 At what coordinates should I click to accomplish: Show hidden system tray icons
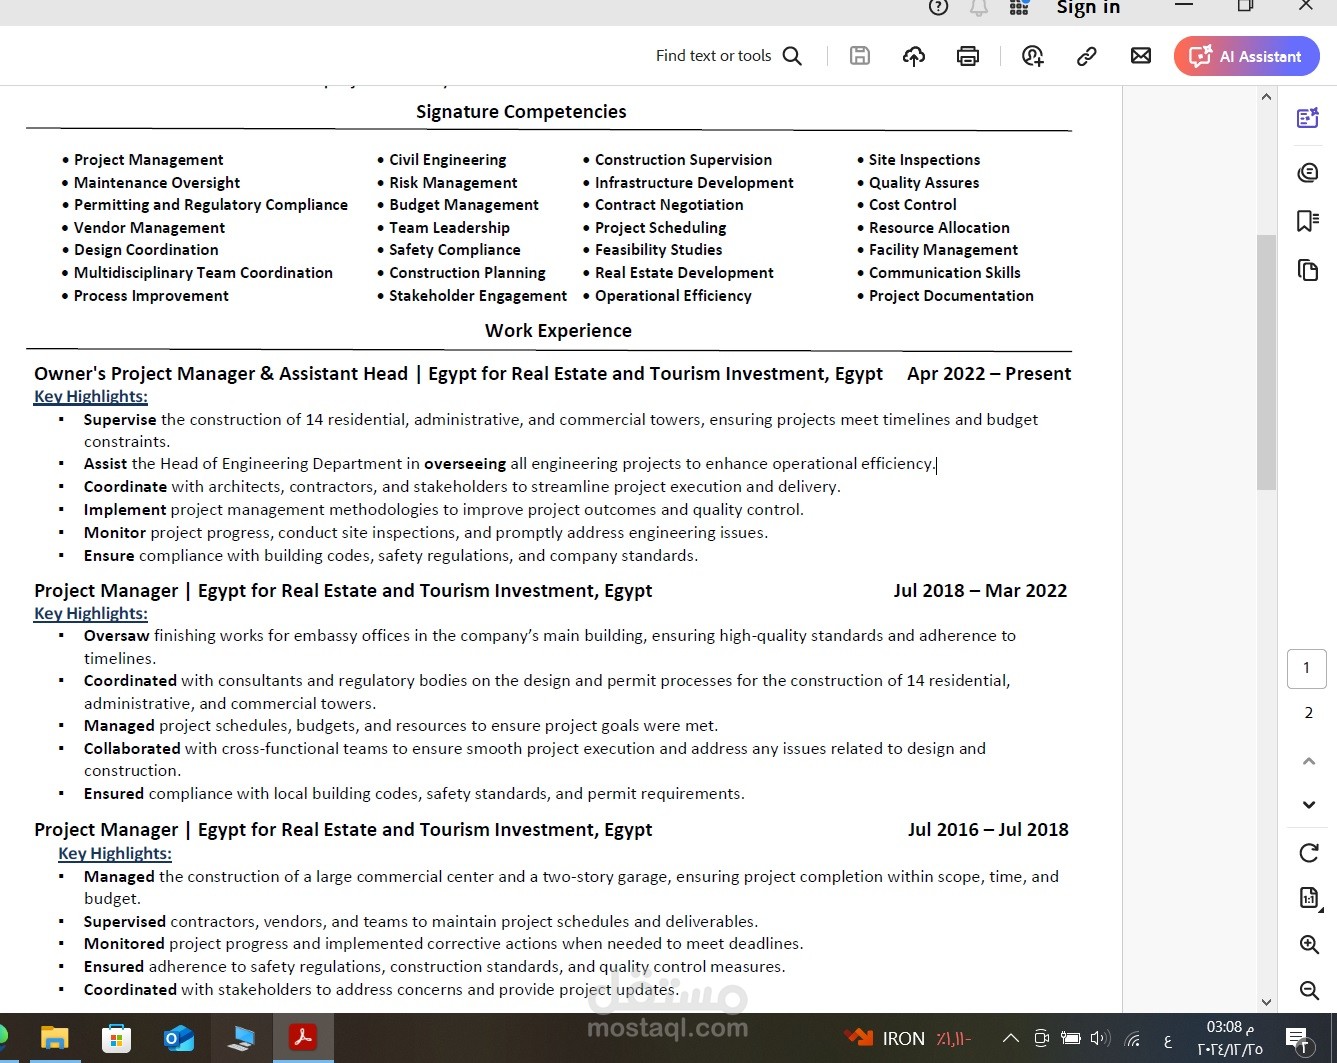point(1010,1038)
